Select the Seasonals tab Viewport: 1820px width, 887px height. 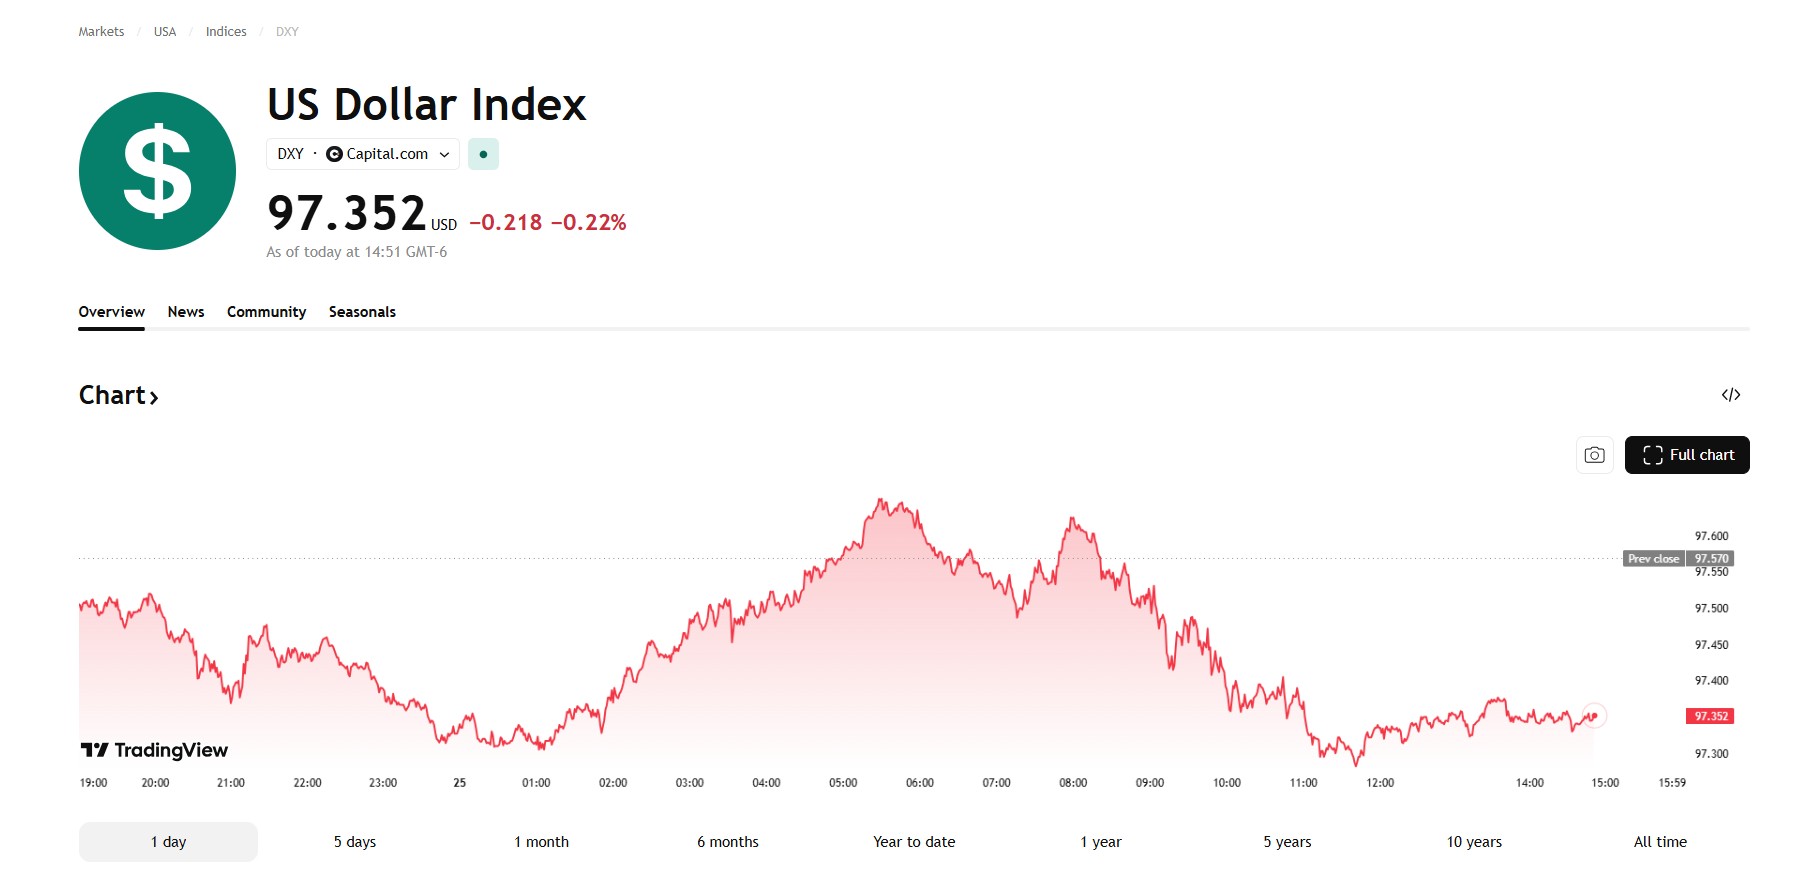[362, 312]
